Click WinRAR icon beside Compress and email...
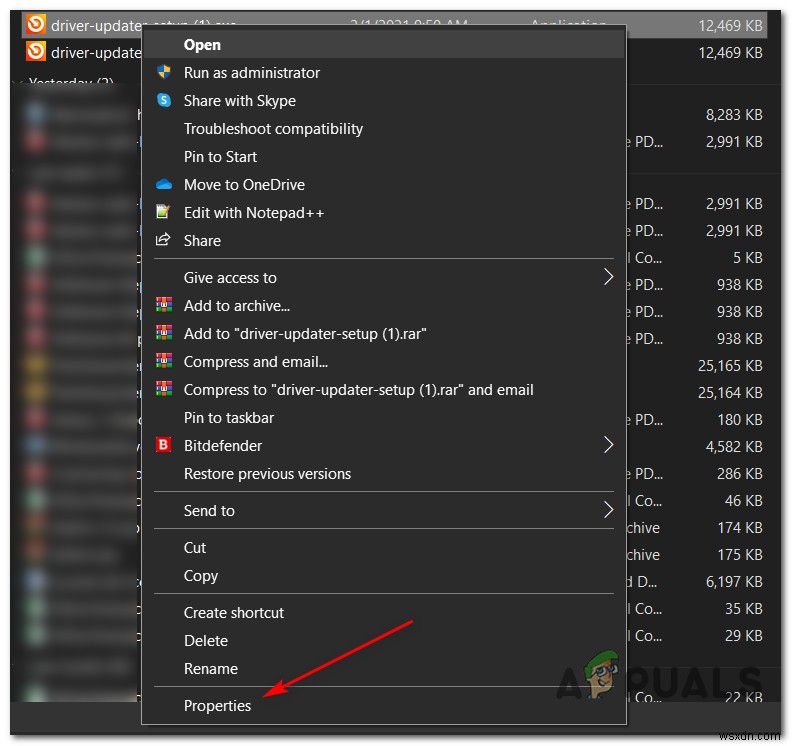 (x=164, y=361)
